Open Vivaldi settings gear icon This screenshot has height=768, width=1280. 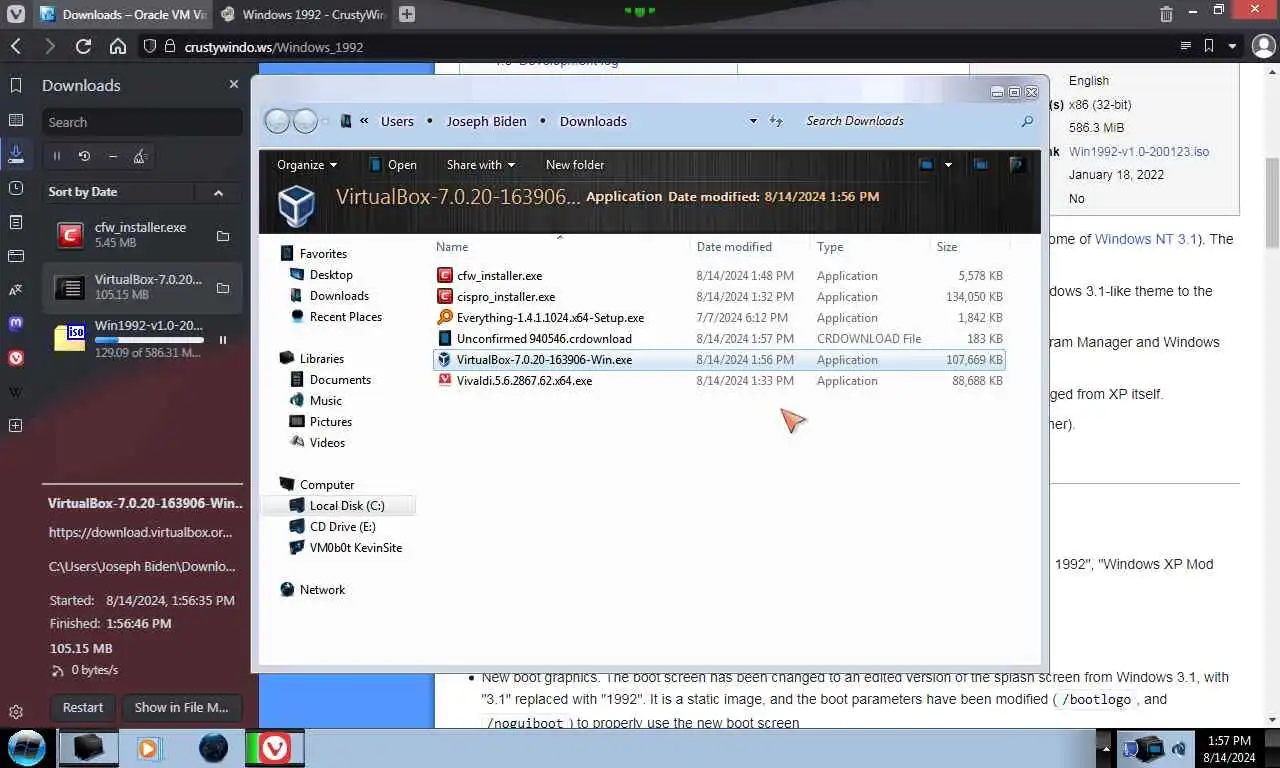[16, 713]
